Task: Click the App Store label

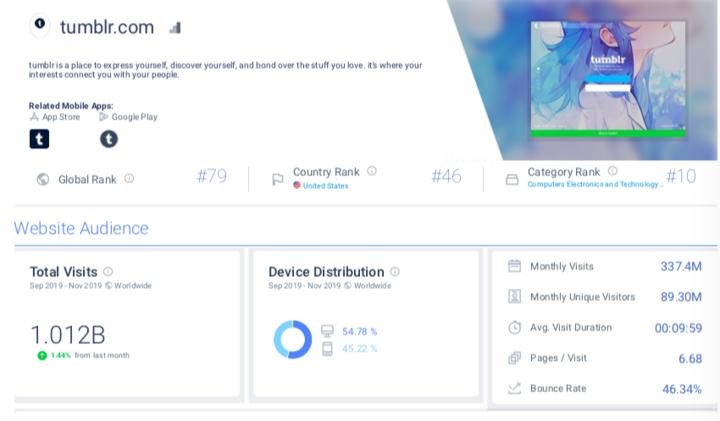Action: click(61, 117)
